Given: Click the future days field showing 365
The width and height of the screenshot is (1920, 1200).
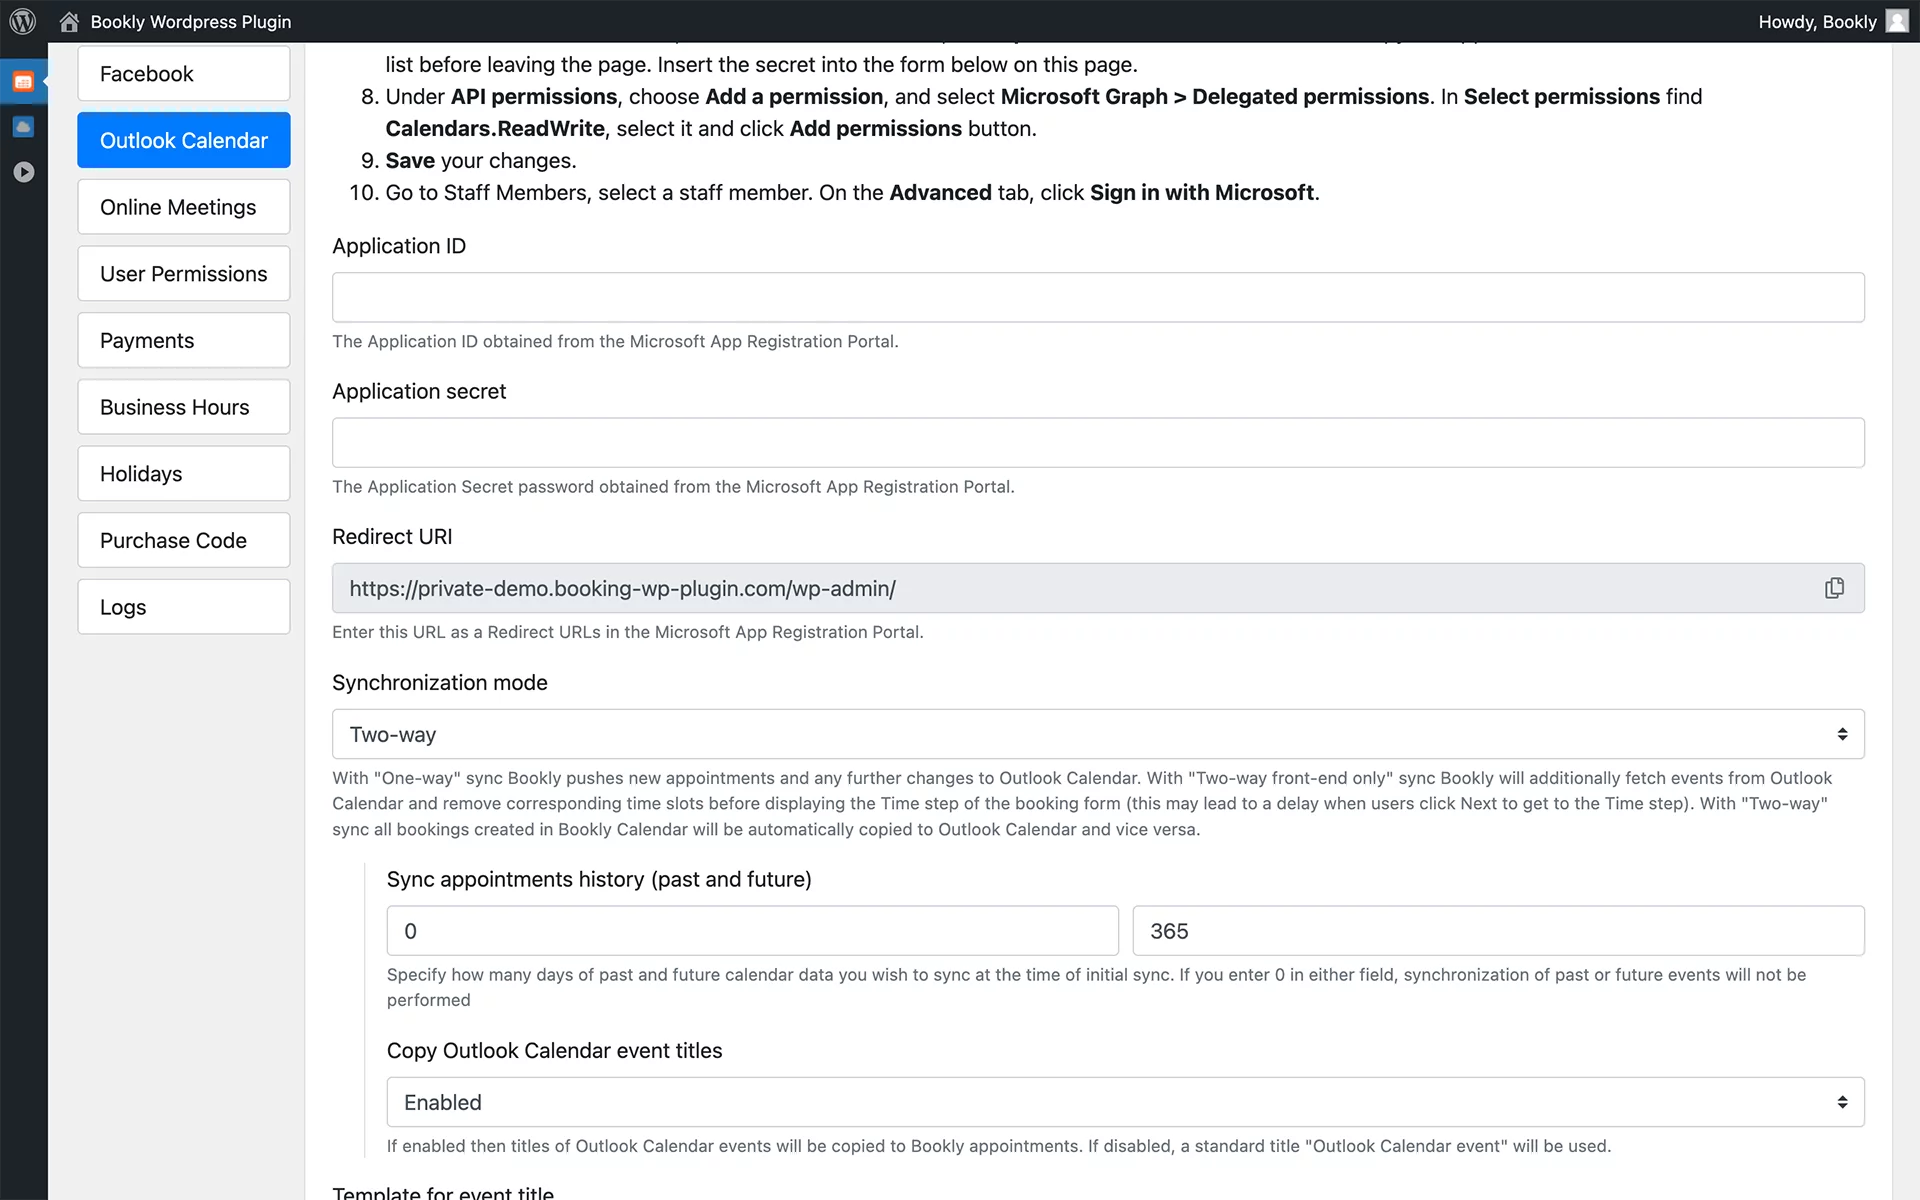Looking at the screenshot, I should click(1498, 931).
